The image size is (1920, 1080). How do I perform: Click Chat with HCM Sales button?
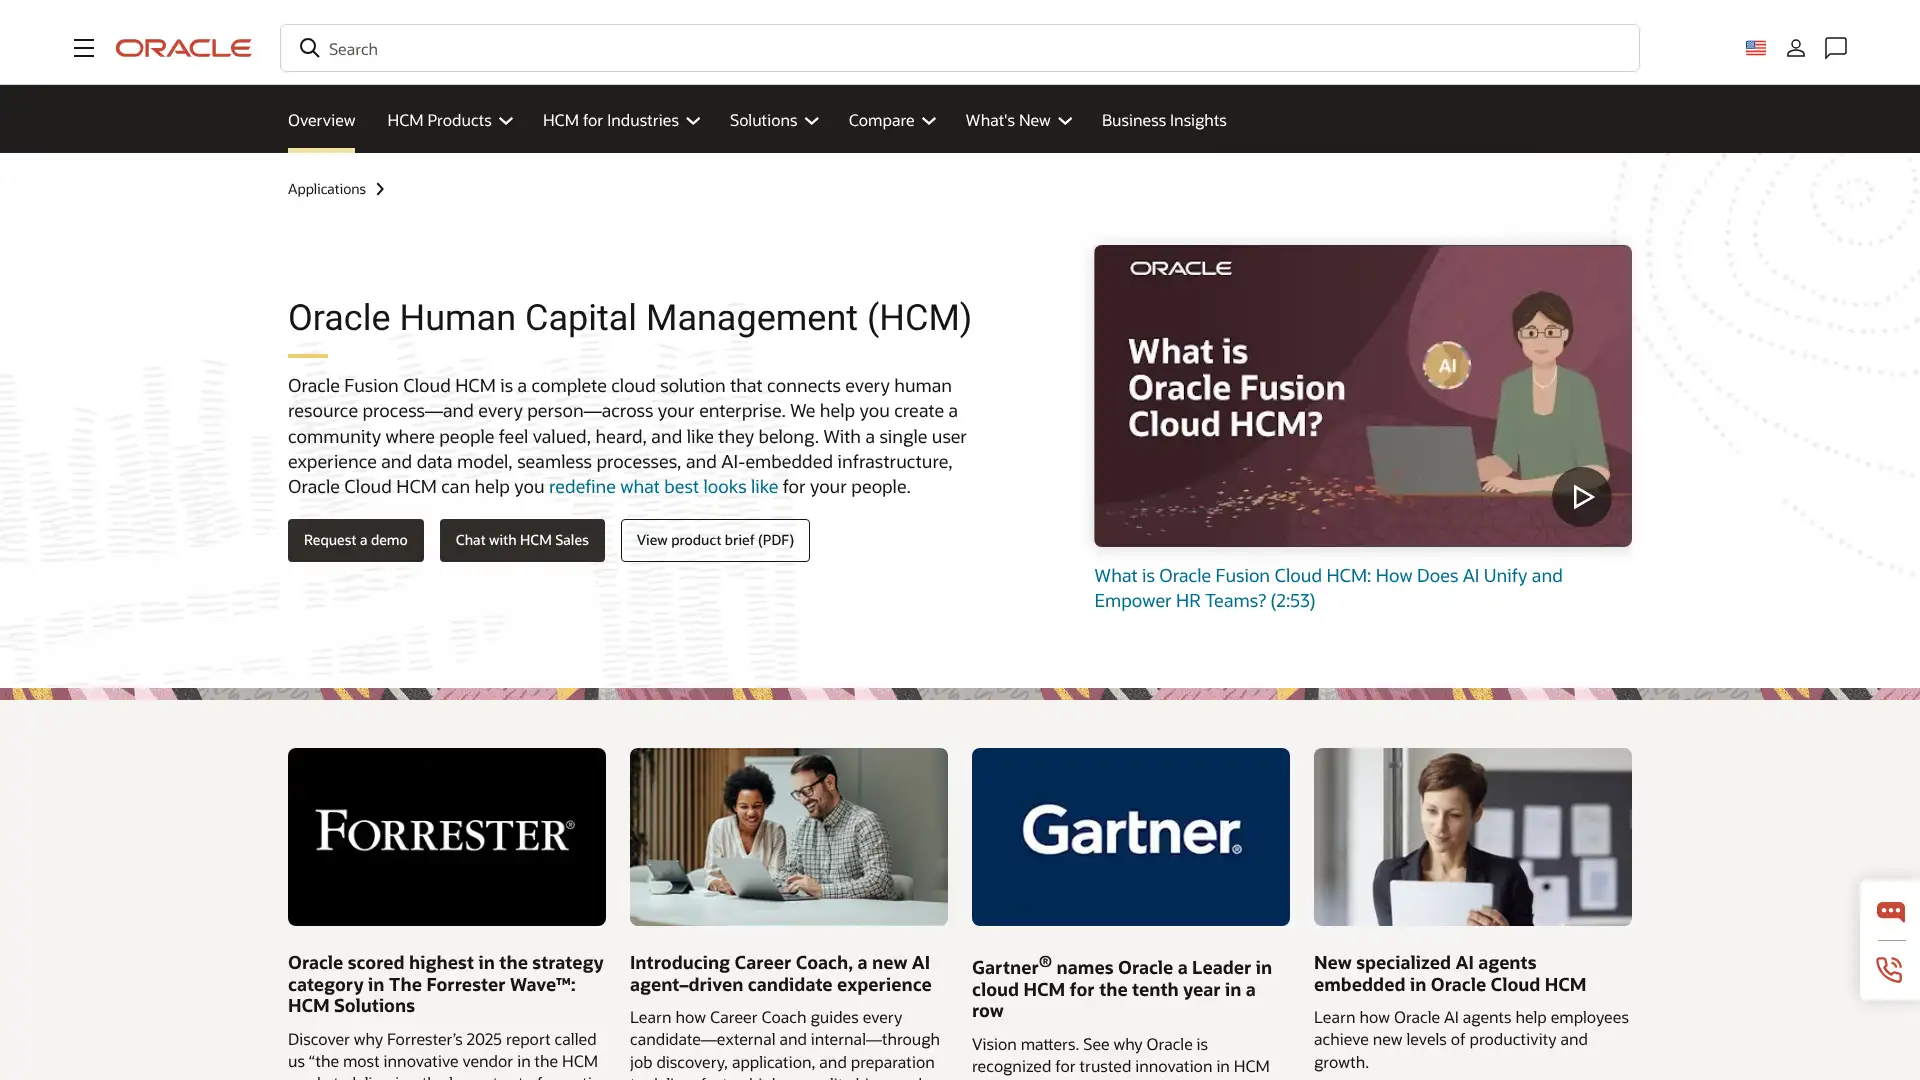(522, 540)
